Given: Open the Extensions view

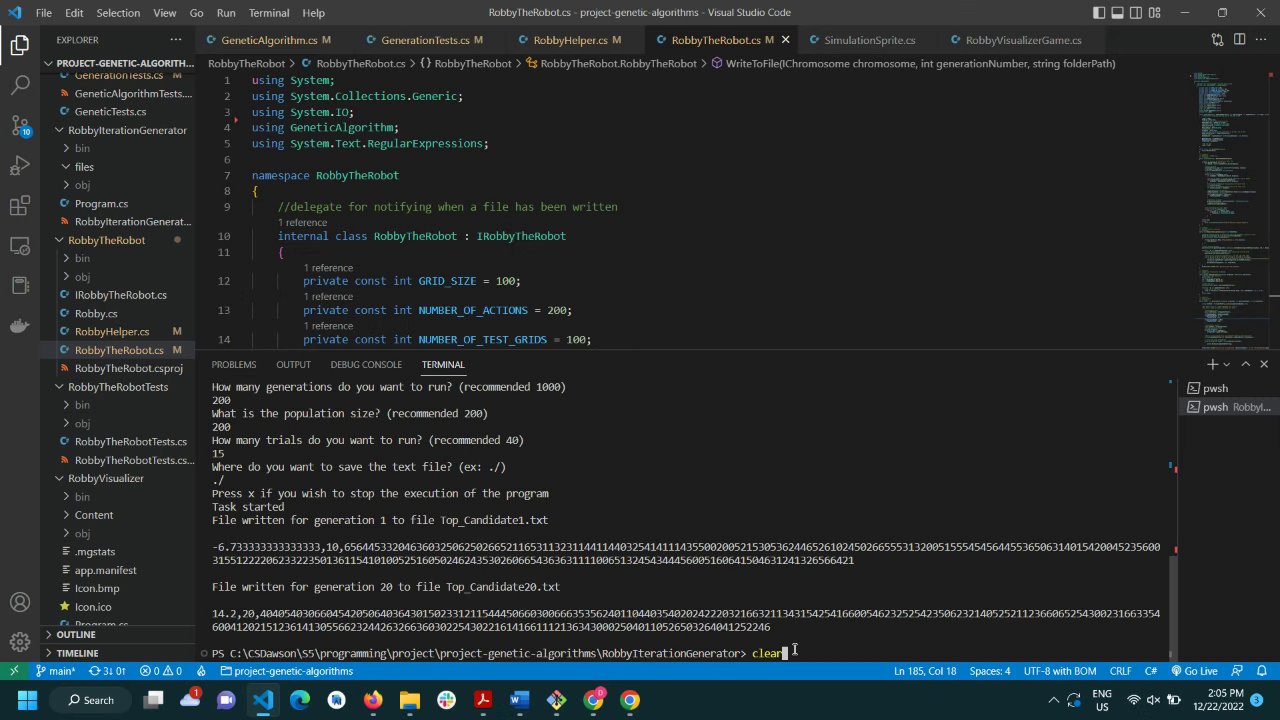Looking at the screenshot, I should tap(20, 206).
